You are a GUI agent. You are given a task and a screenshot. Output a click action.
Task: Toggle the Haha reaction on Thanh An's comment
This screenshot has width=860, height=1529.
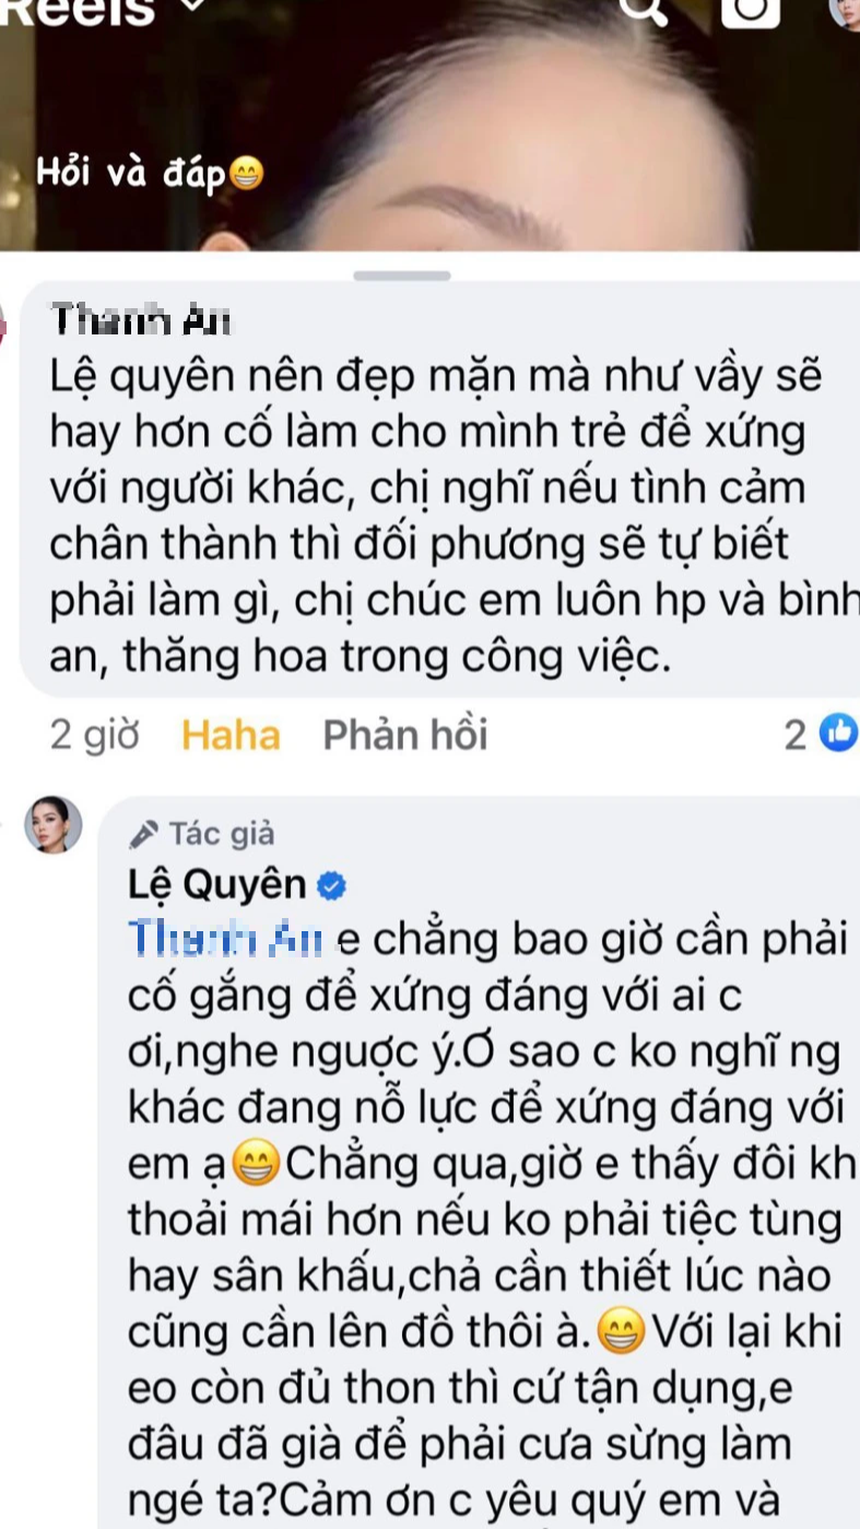(x=231, y=735)
